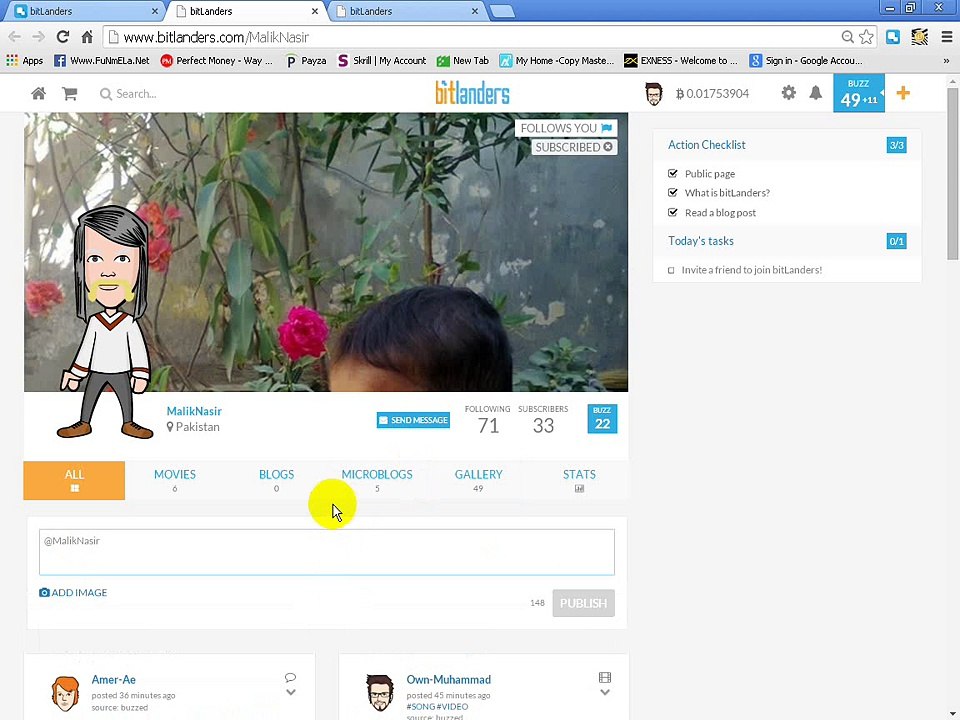
Task: Toggle the Public page checkbox
Action: click(672, 173)
